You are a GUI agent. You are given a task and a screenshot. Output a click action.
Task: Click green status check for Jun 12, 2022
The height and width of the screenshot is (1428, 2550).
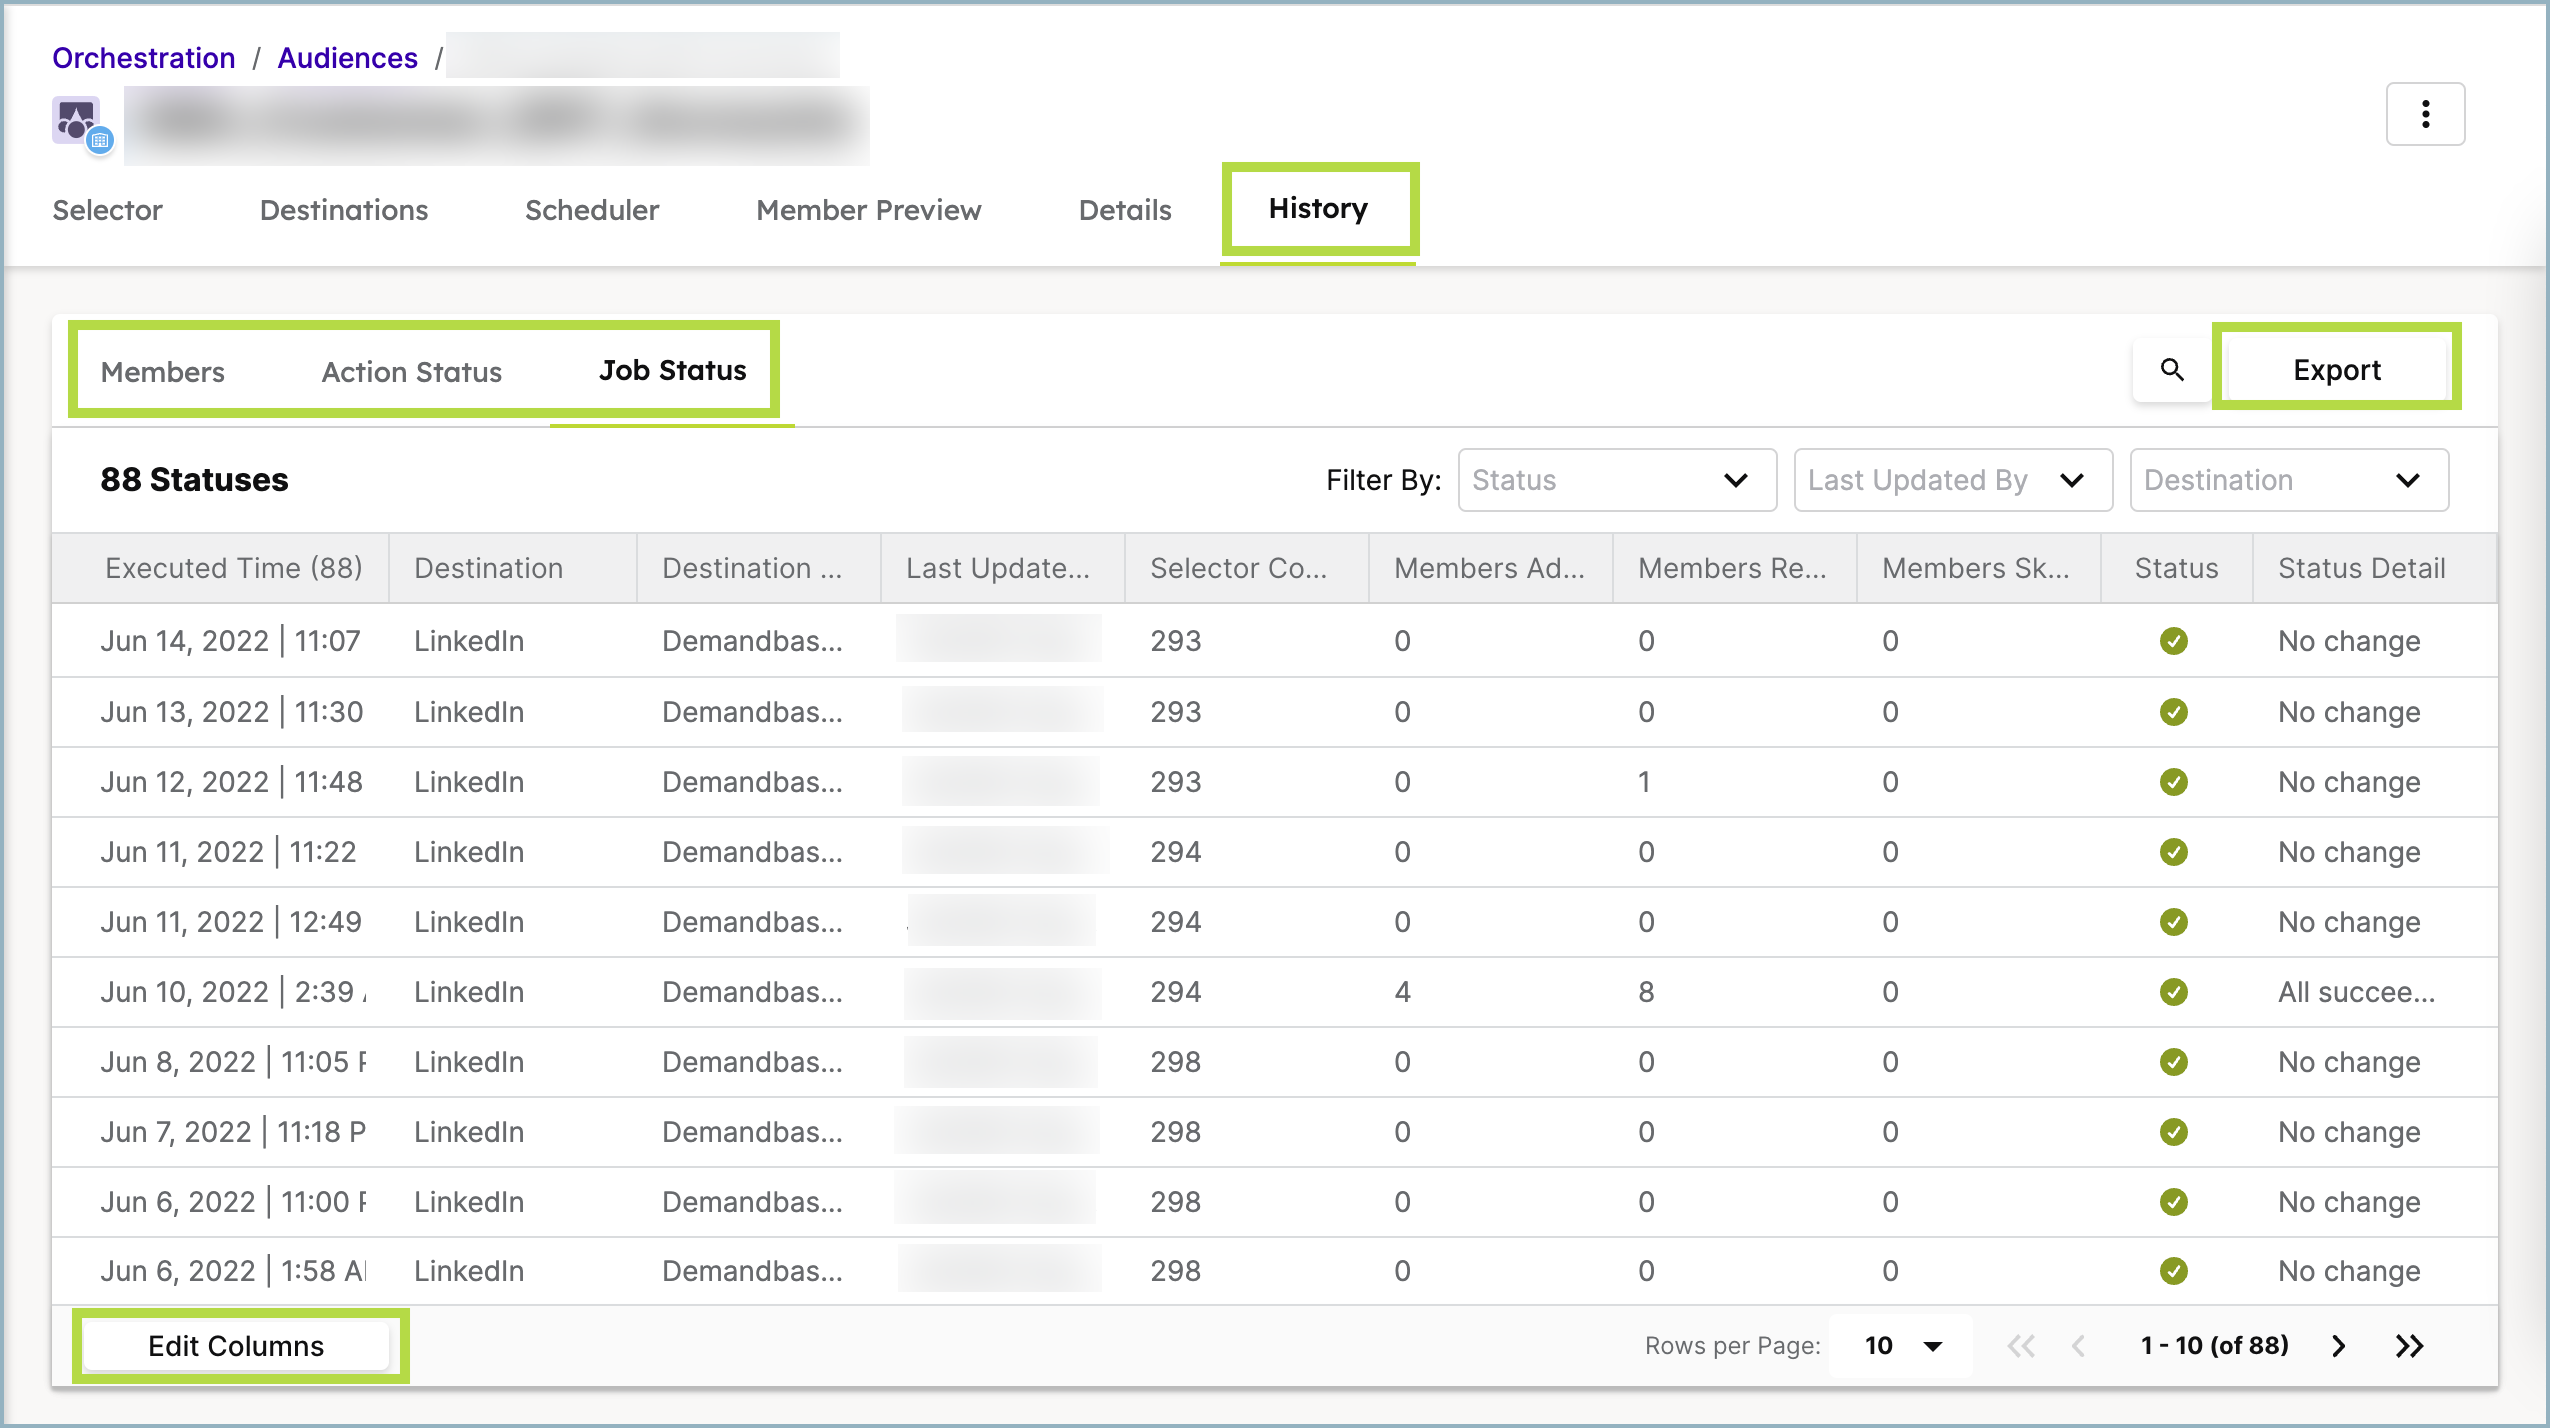[2173, 782]
